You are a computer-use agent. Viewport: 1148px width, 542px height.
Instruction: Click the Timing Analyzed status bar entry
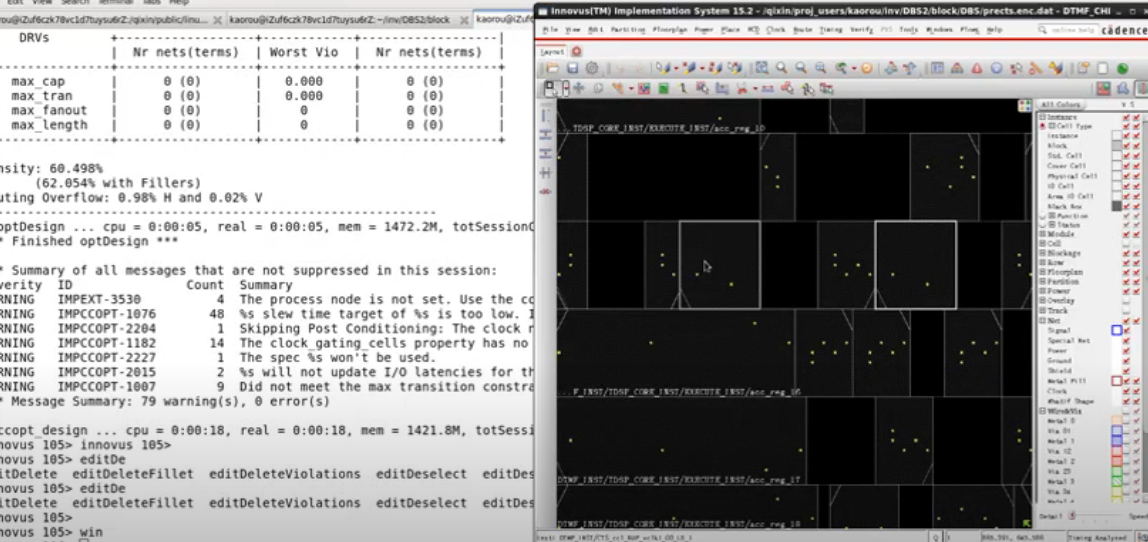pyautogui.click(x=1097, y=538)
